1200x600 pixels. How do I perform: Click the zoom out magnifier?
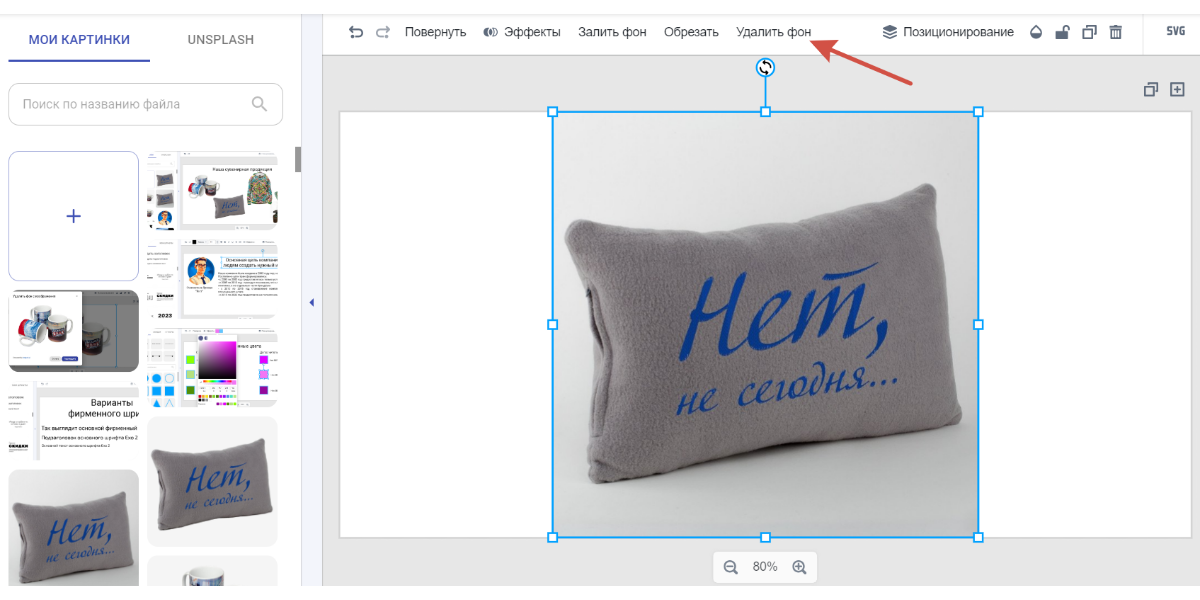point(731,567)
